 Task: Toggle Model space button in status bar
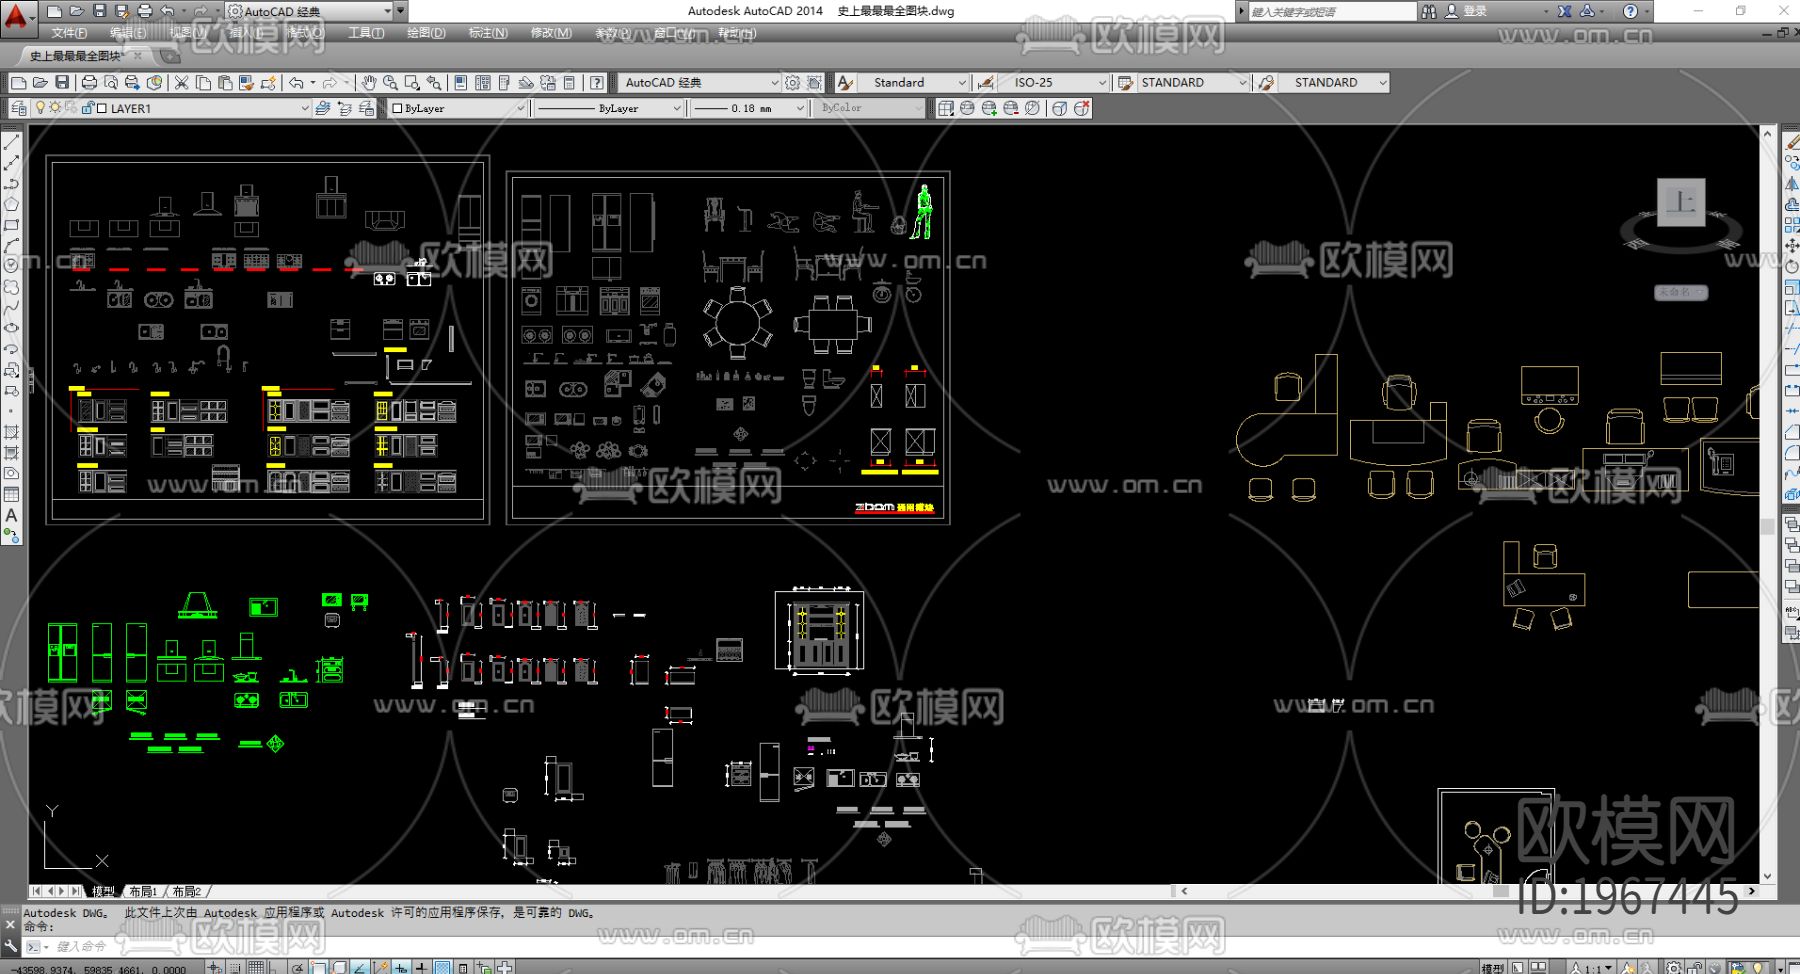[x=1492, y=968]
